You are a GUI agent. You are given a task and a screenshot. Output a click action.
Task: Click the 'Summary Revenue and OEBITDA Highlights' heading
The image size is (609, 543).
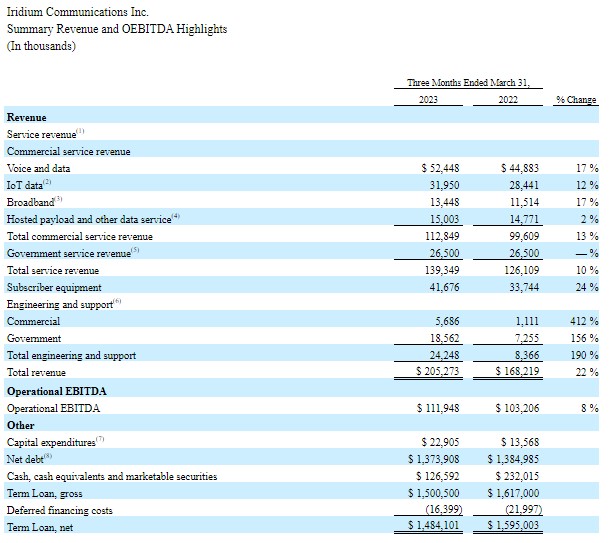point(117,29)
